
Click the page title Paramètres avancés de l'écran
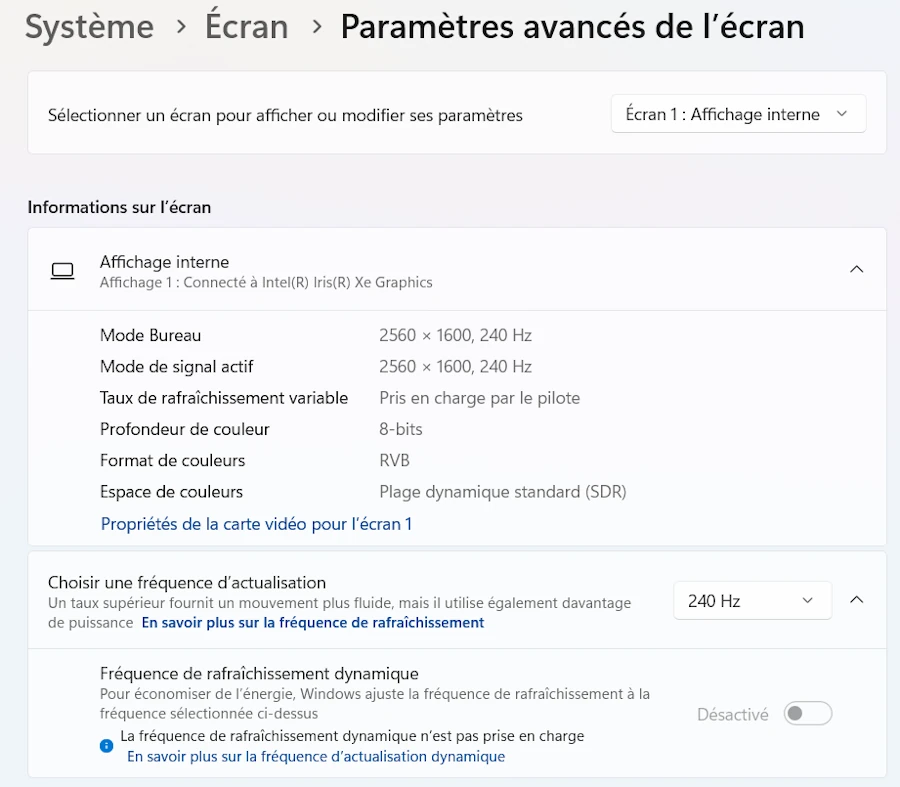pos(572,27)
